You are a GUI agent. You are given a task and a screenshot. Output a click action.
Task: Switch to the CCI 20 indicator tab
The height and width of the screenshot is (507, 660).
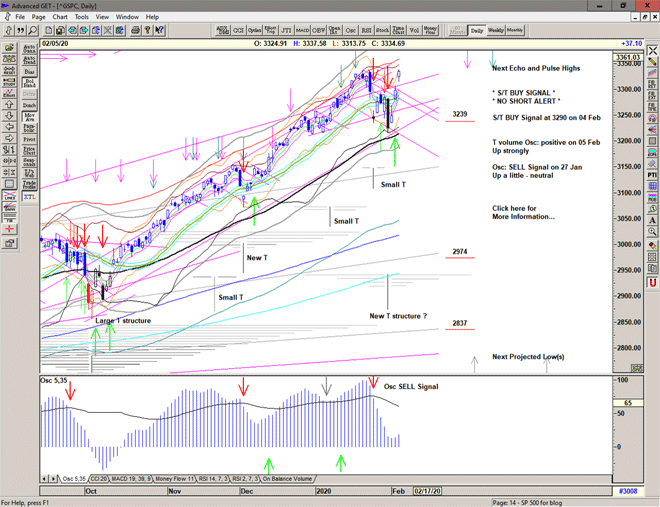pos(99,479)
